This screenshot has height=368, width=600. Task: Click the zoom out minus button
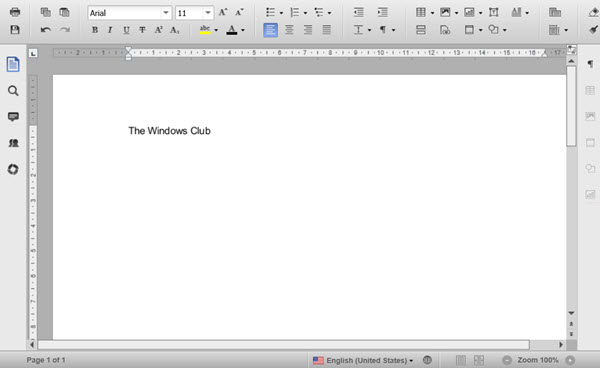[x=507, y=360]
